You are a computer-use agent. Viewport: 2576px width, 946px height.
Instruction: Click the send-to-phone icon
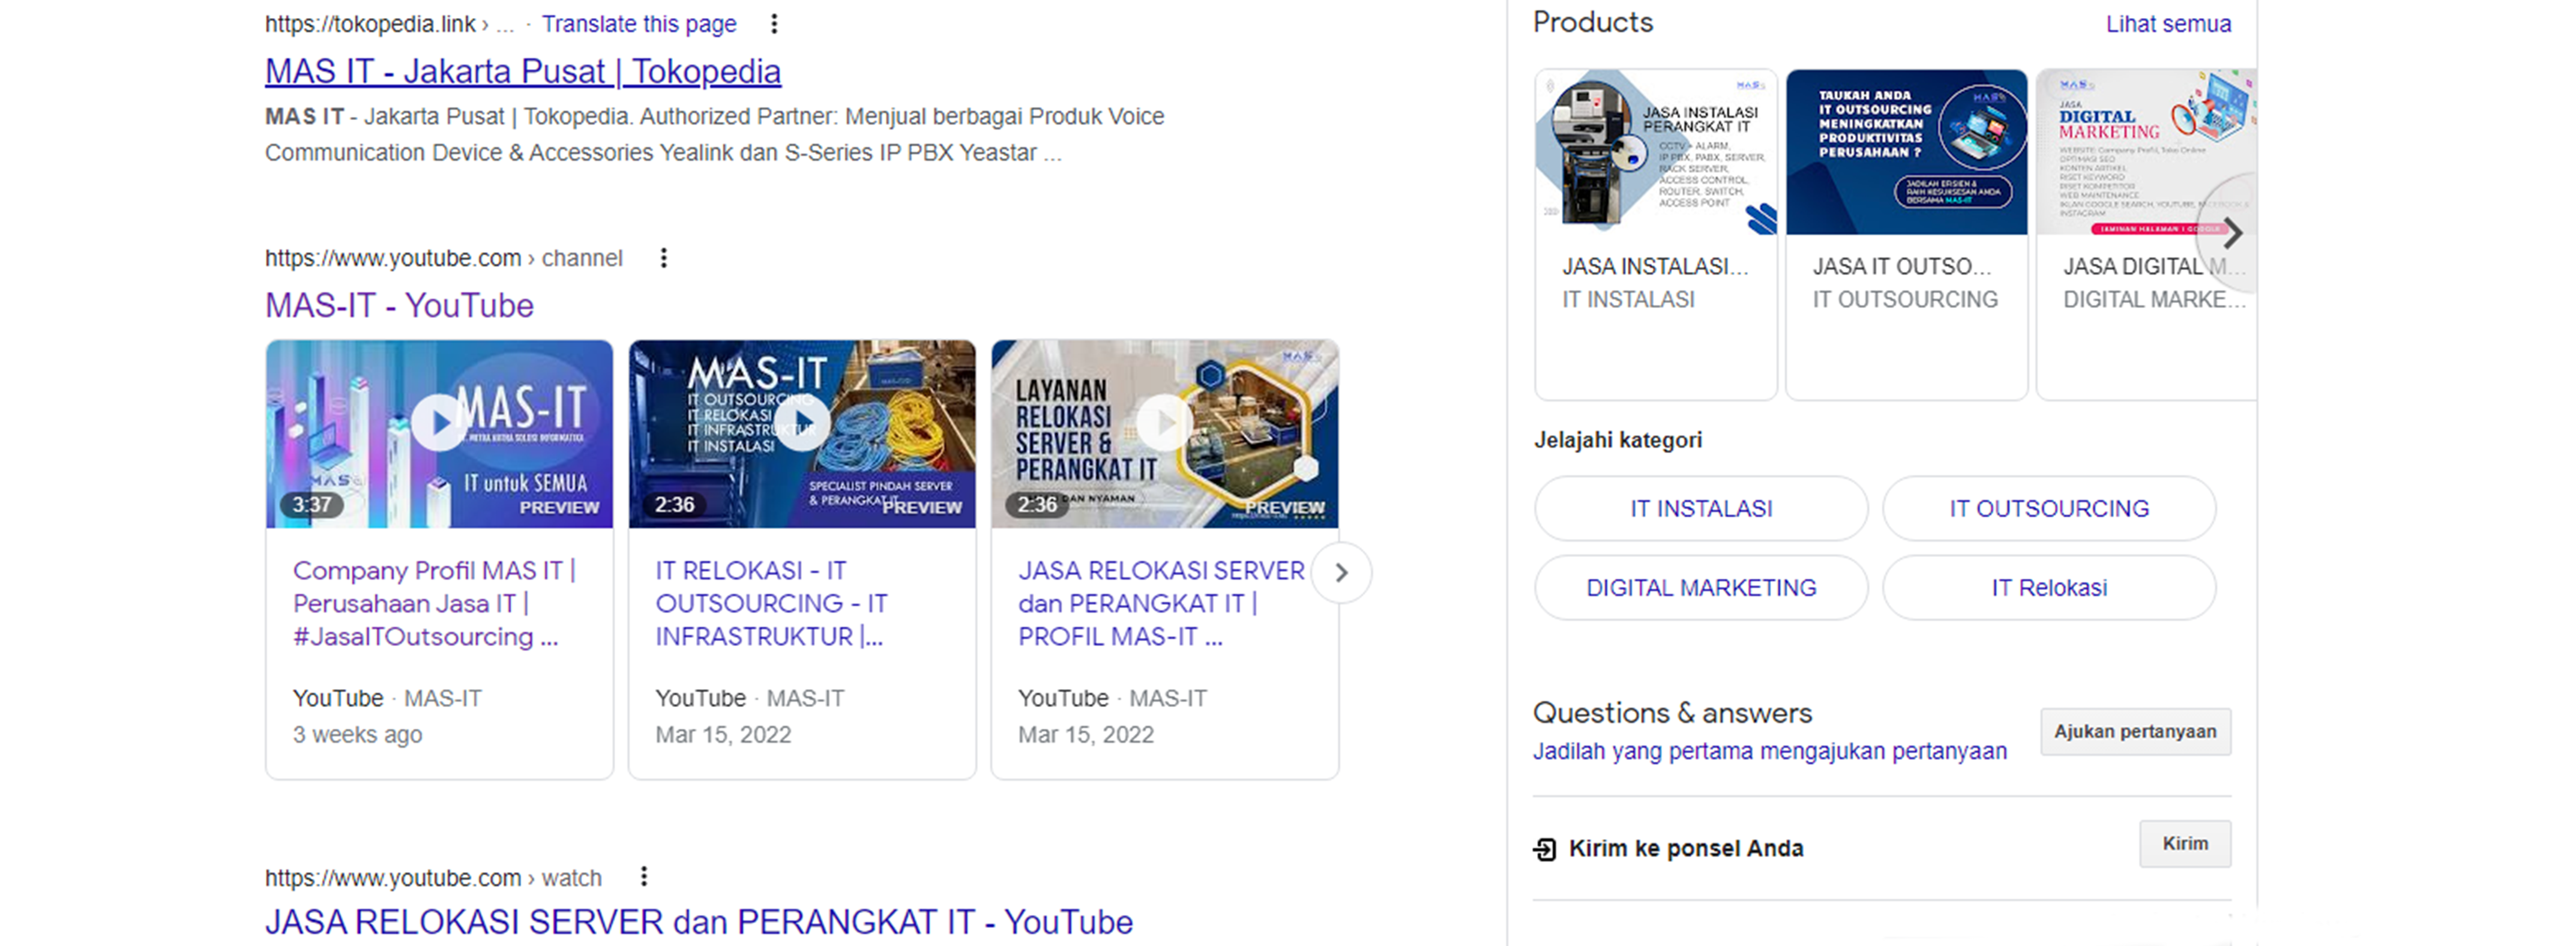pyautogui.click(x=1545, y=849)
